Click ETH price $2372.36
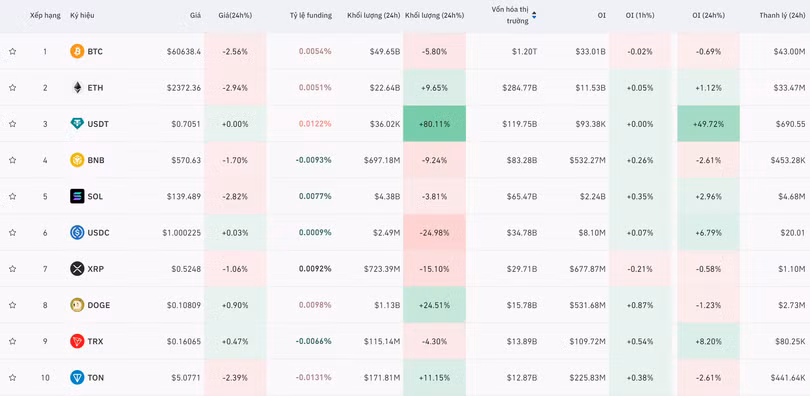The image size is (810, 396). click(x=184, y=88)
